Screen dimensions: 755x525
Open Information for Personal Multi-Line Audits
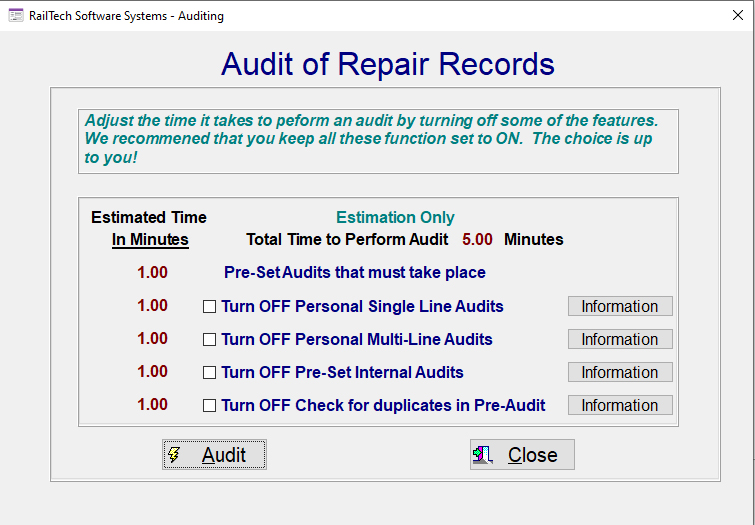coord(620,339)
